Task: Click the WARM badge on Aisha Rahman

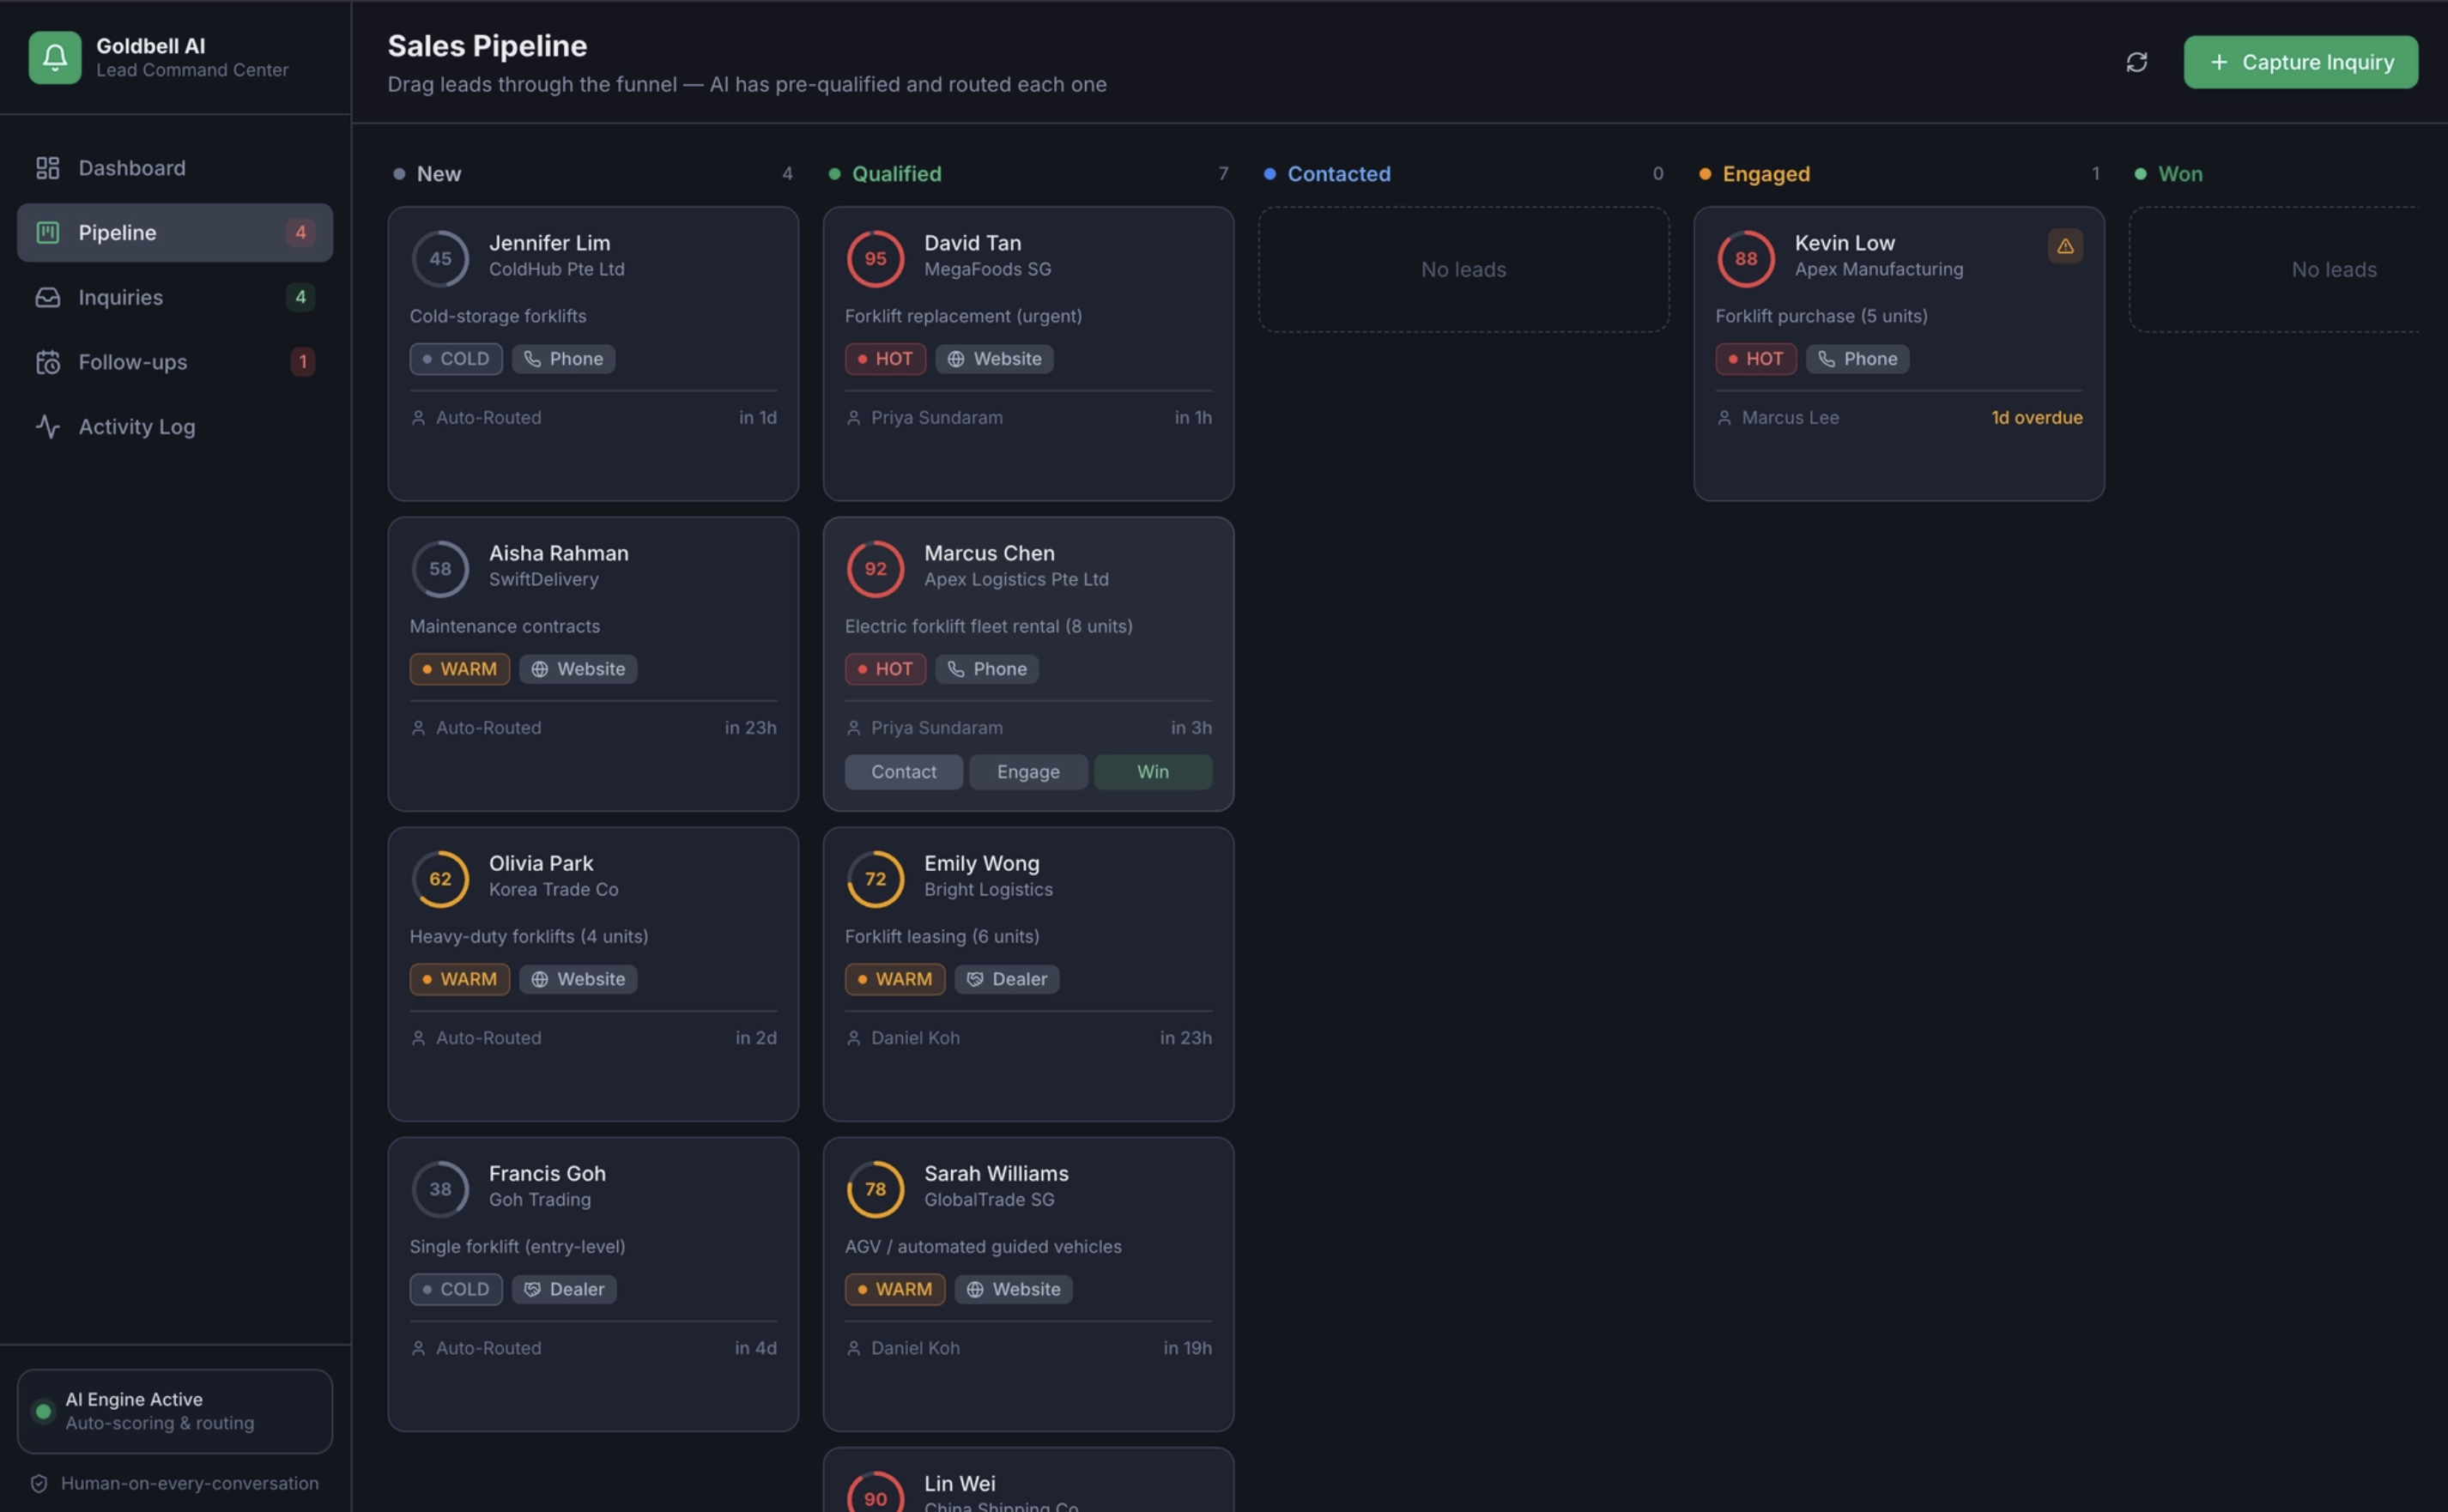Action: (x=459, y=669)
